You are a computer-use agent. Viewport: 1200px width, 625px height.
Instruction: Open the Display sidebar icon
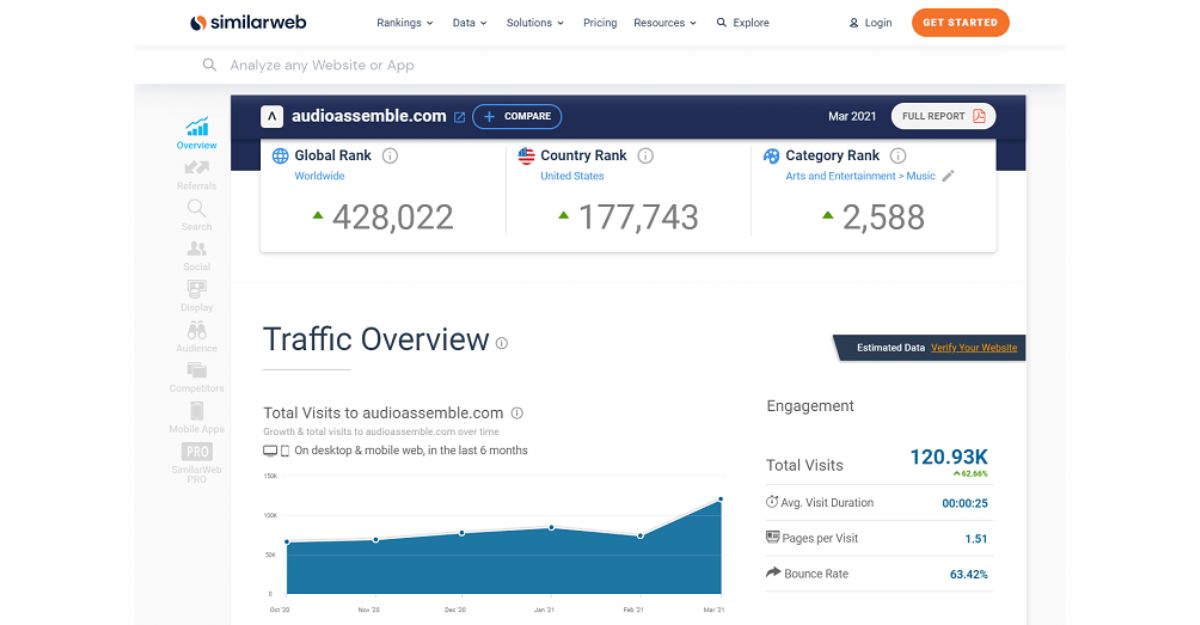(x=197, y=289)
